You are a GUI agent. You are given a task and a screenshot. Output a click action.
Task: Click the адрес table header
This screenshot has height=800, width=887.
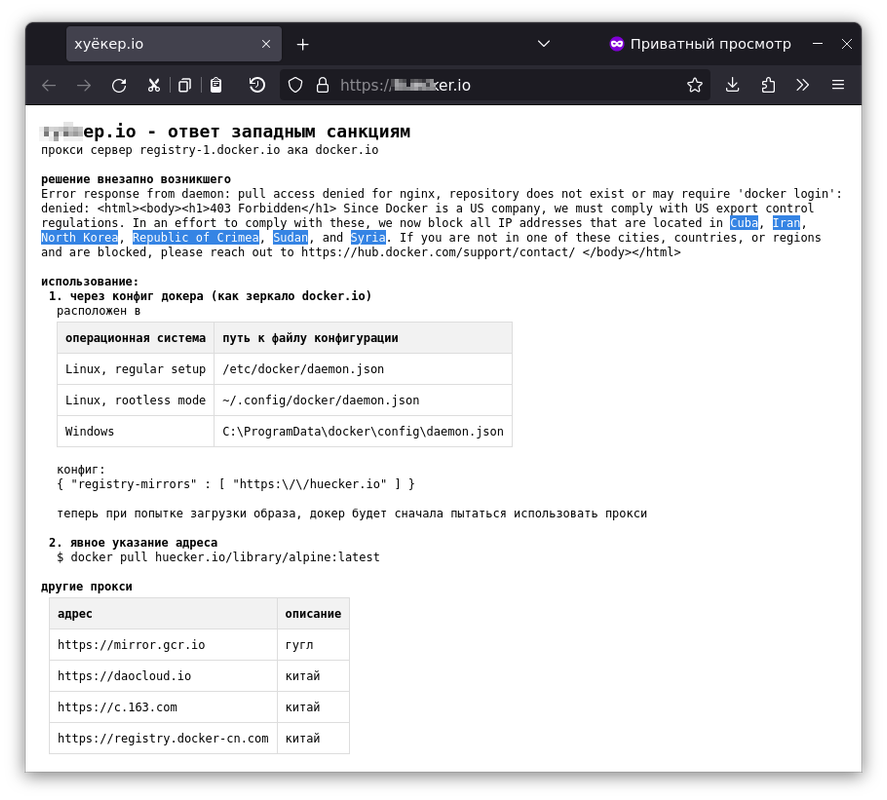[x=163, y=614]
